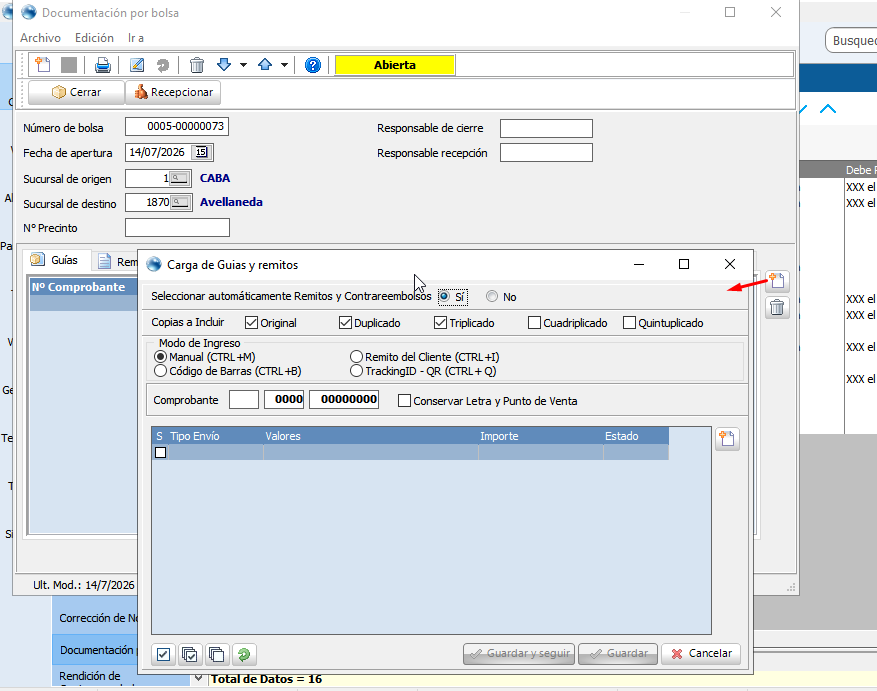The width and height of the screenshot is (877, 691).
Task: Click the Responsable recepción field
Action: click(546, 153)
